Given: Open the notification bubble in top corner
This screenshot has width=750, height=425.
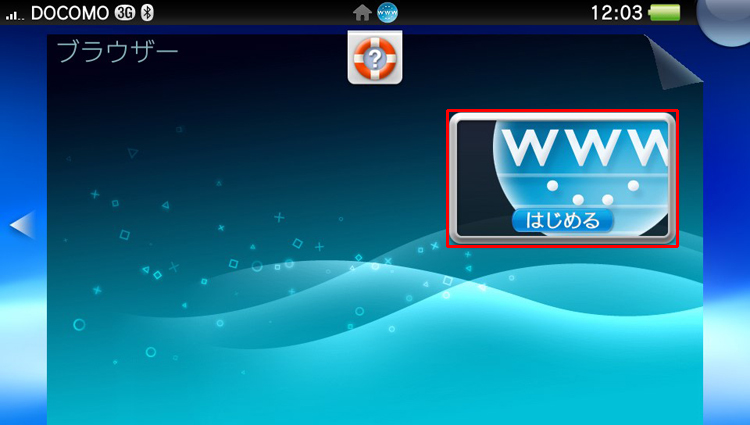Looking at the screenshot, I should coord(723,22).
